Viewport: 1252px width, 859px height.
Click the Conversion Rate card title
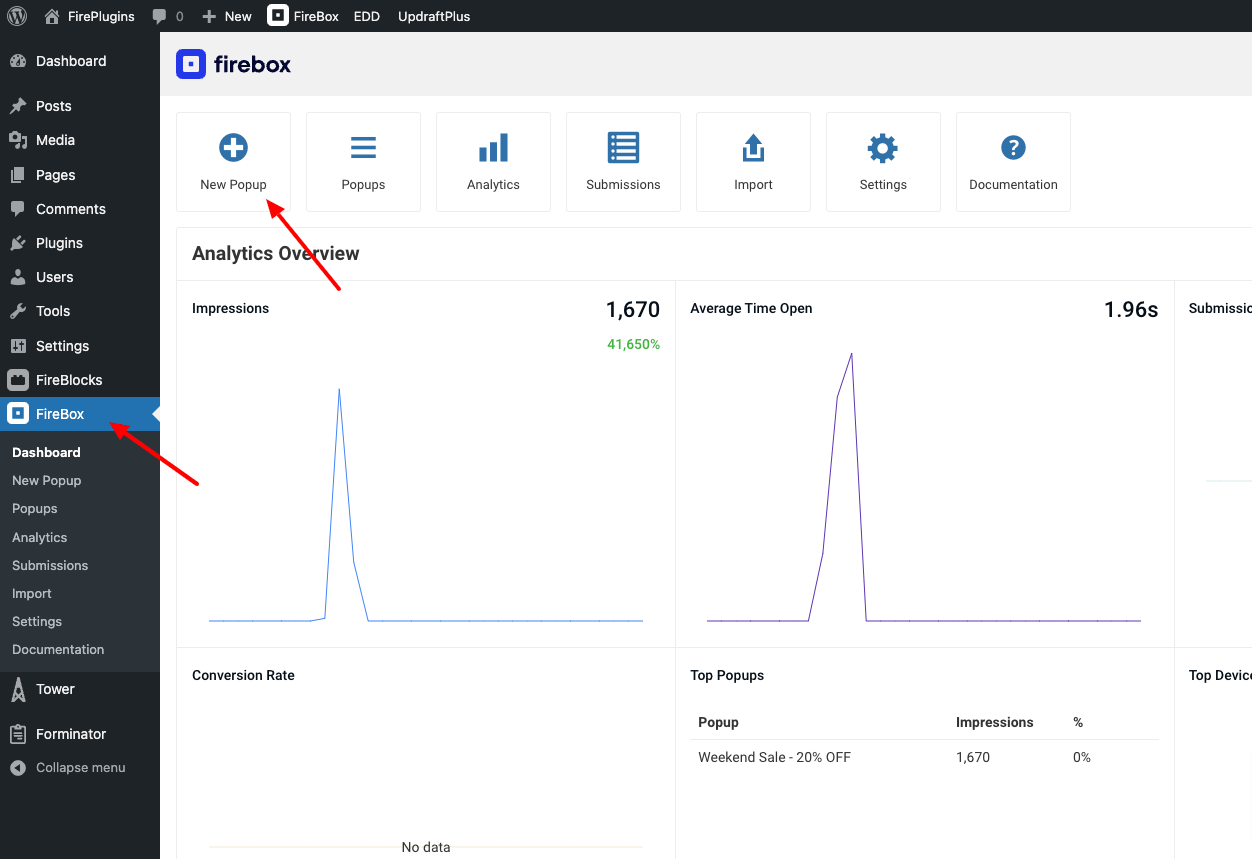[x=243, y=675]
